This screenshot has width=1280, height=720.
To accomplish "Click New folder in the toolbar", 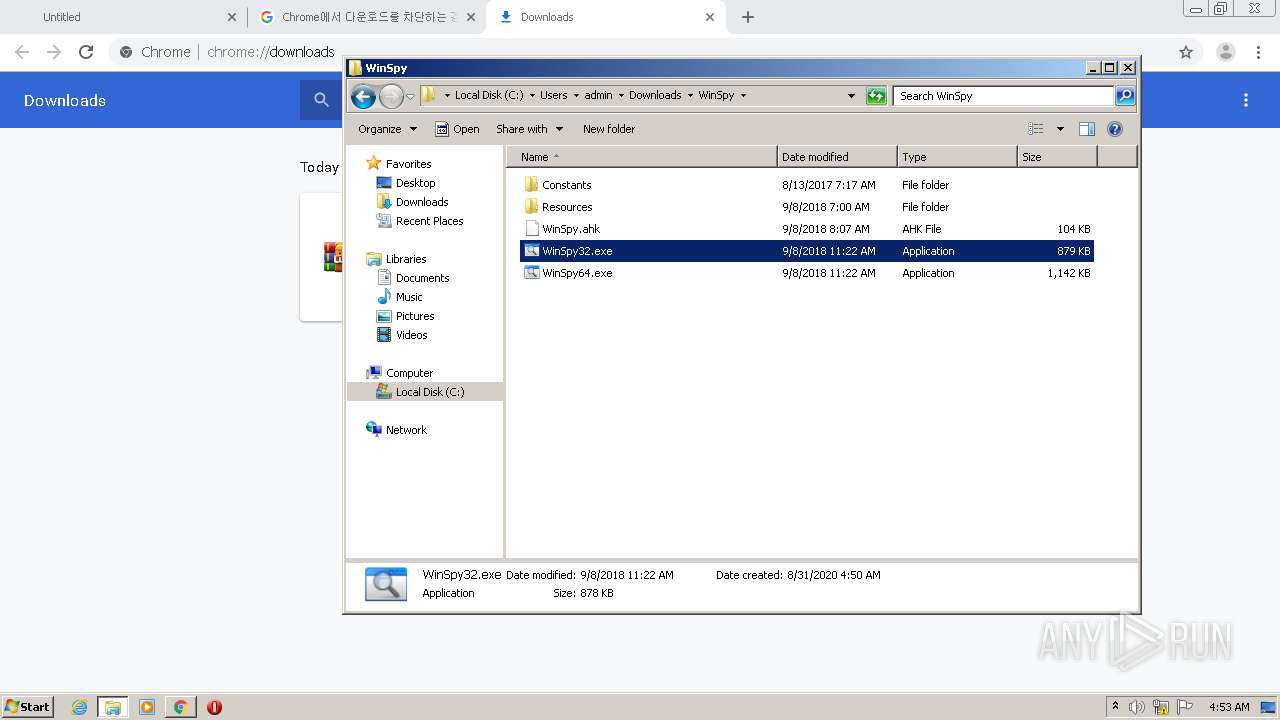I will (609, 129).
